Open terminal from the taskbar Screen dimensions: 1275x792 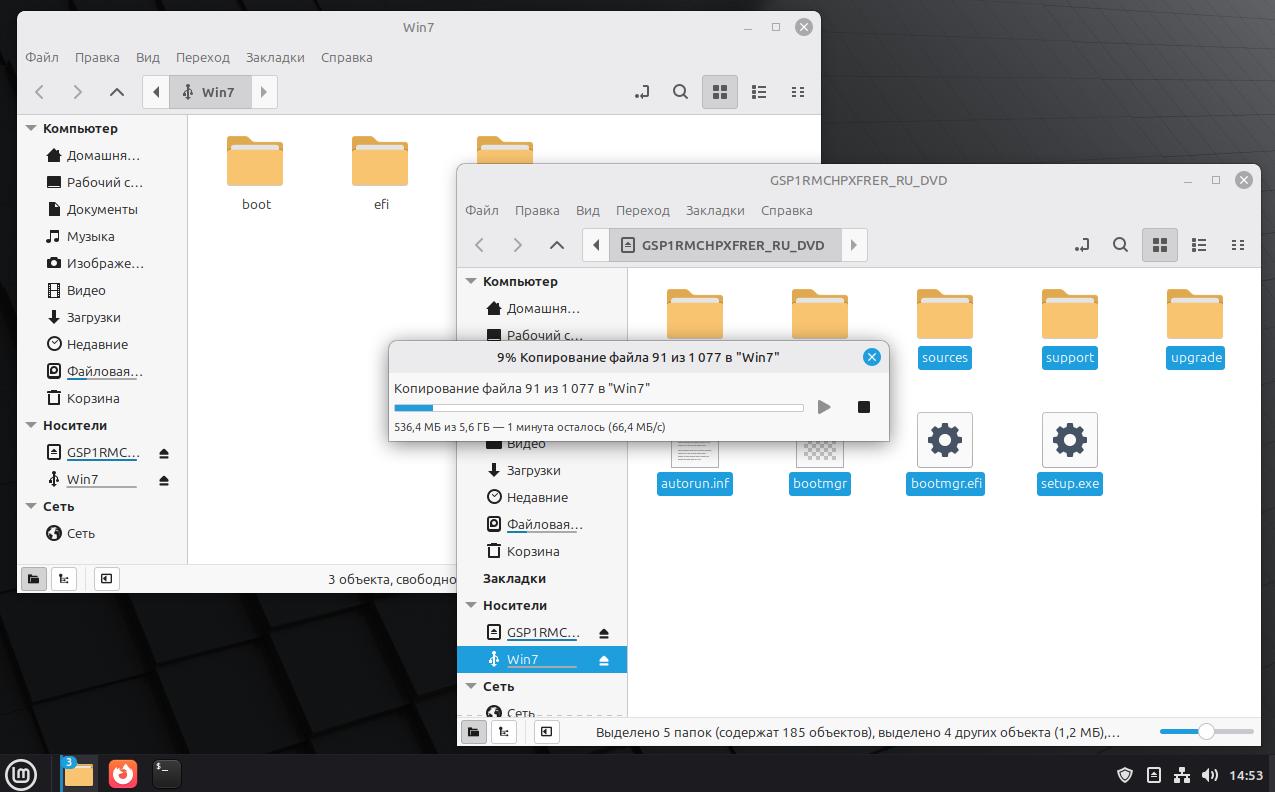coord(167,773)
